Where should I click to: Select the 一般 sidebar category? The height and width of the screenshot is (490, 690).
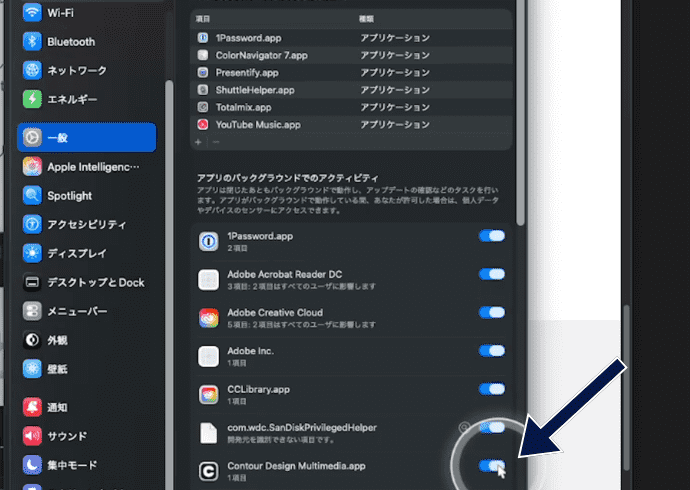coord(86,137)
